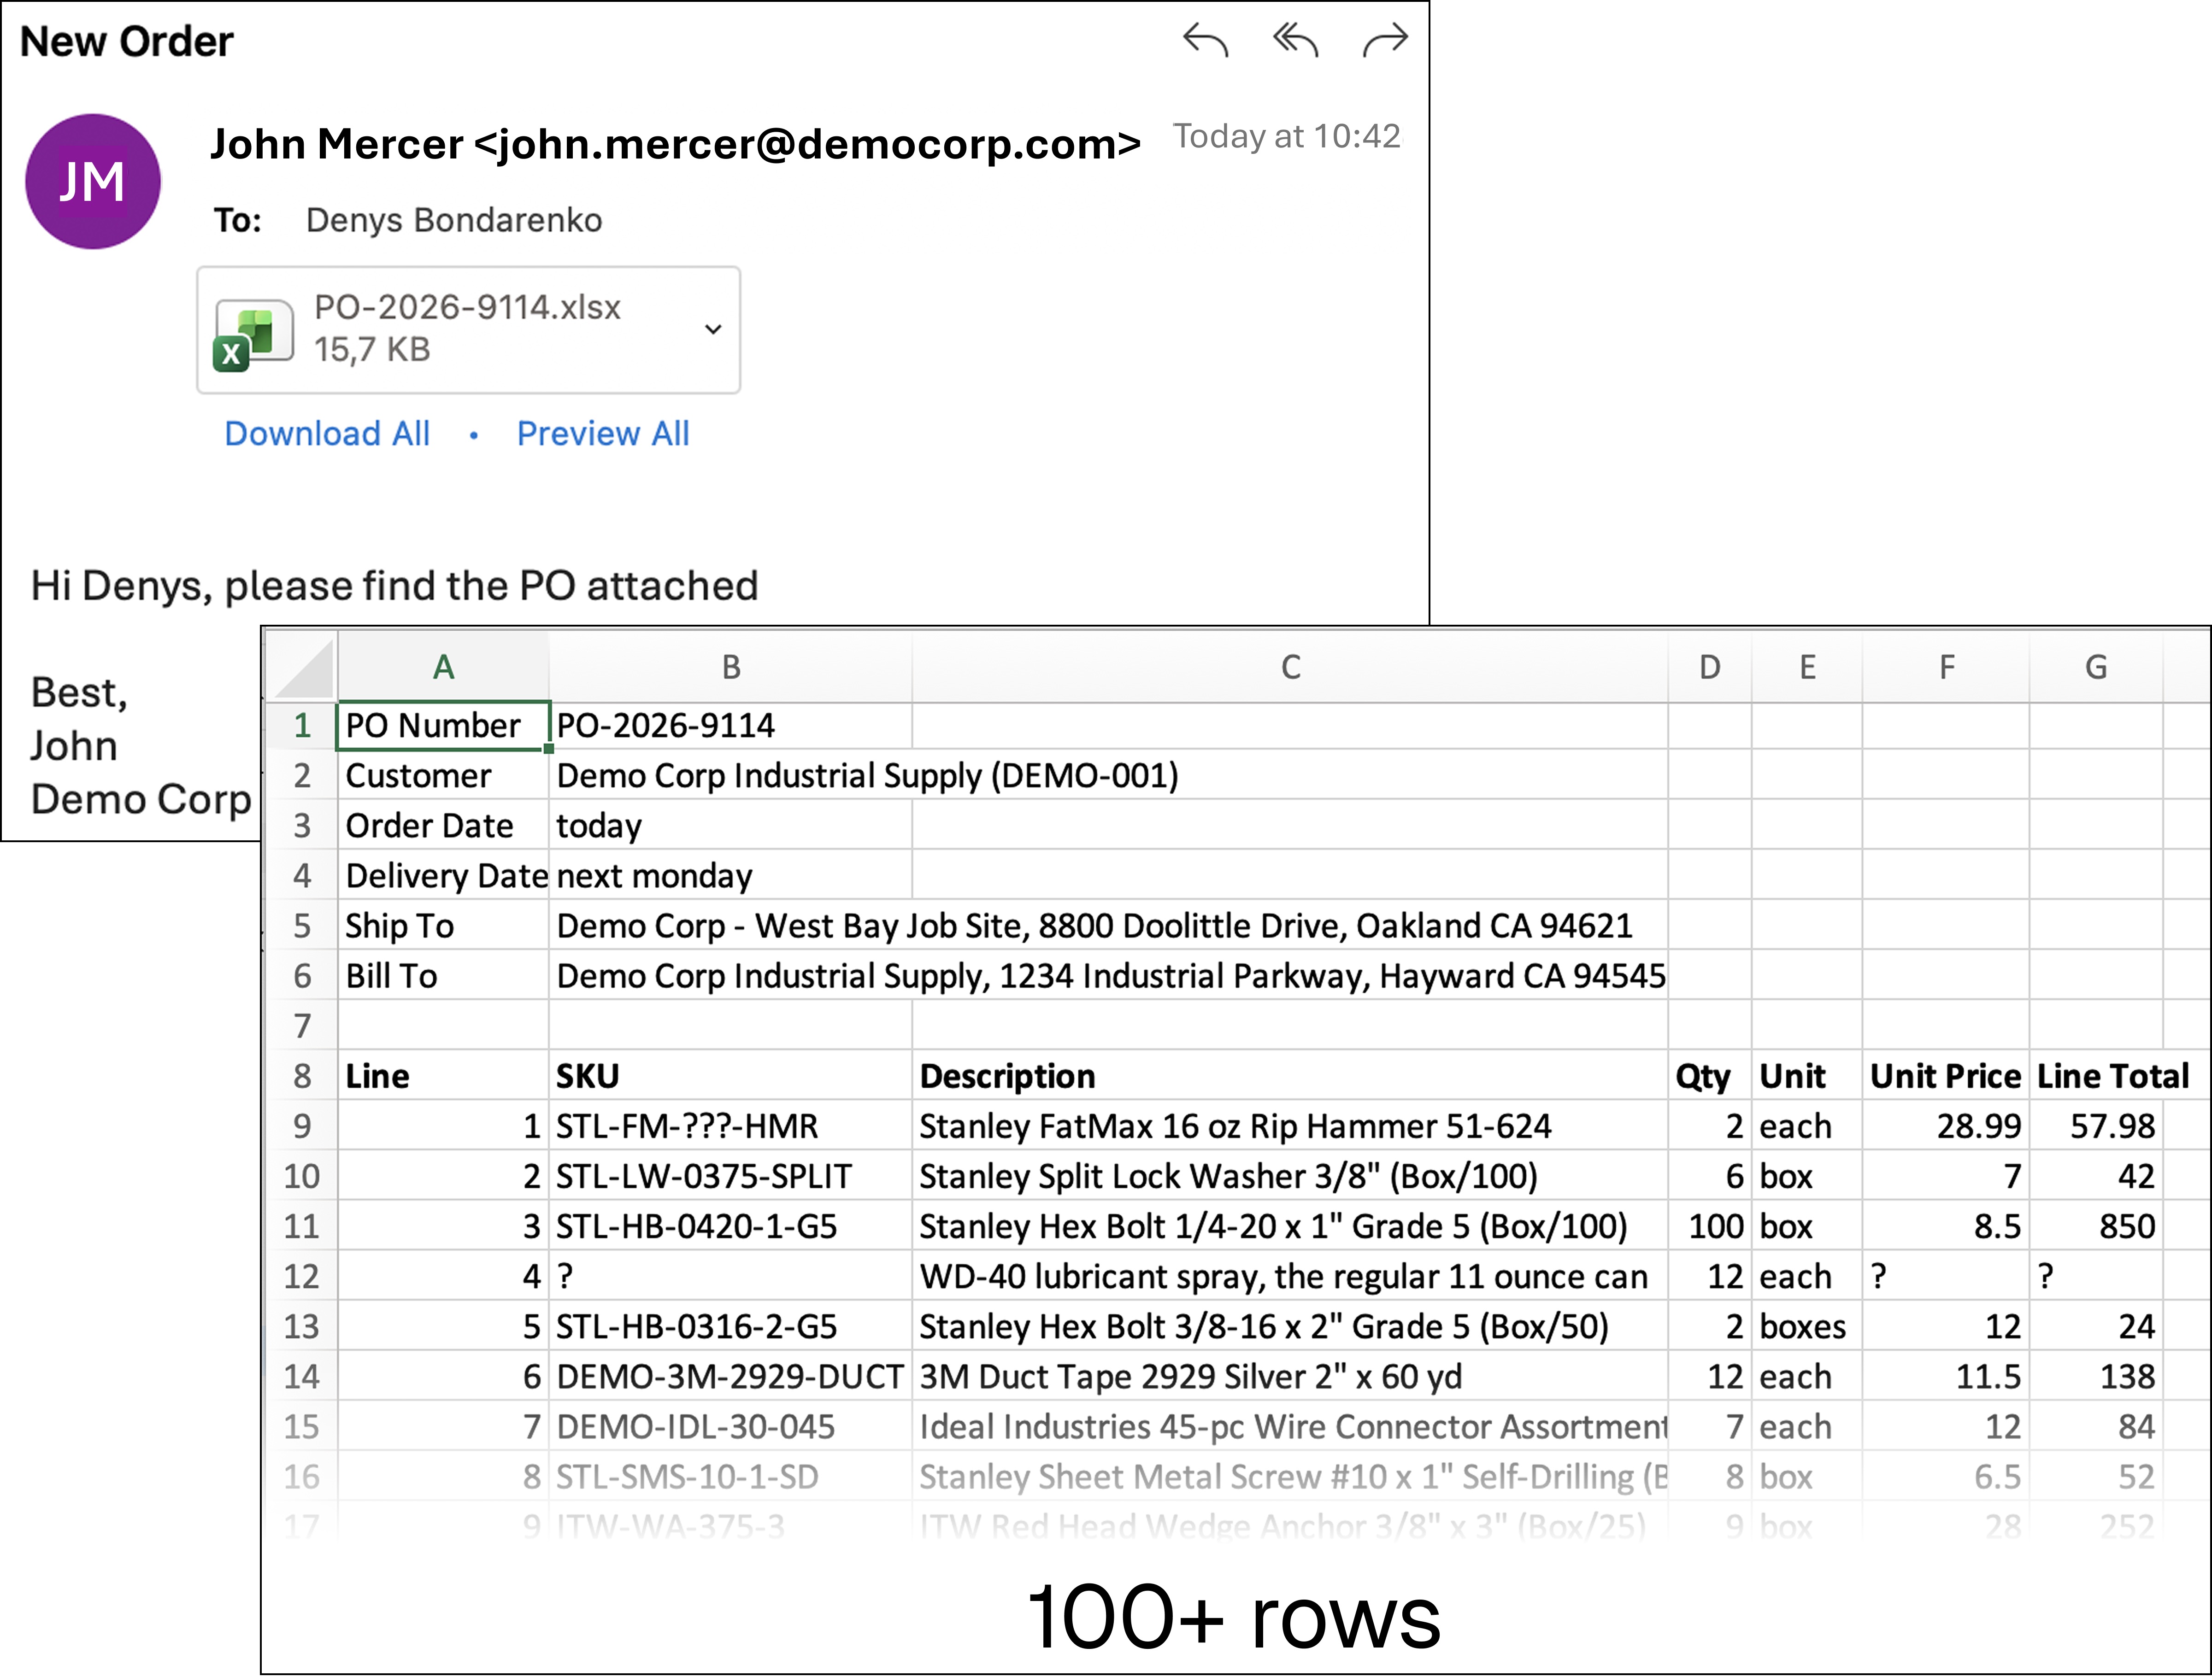Click SKU cell STL-HB-0316-2-G5
Image resolution: width=2212 pixels, height=1677 pixels.
(x=731, y=1326)
